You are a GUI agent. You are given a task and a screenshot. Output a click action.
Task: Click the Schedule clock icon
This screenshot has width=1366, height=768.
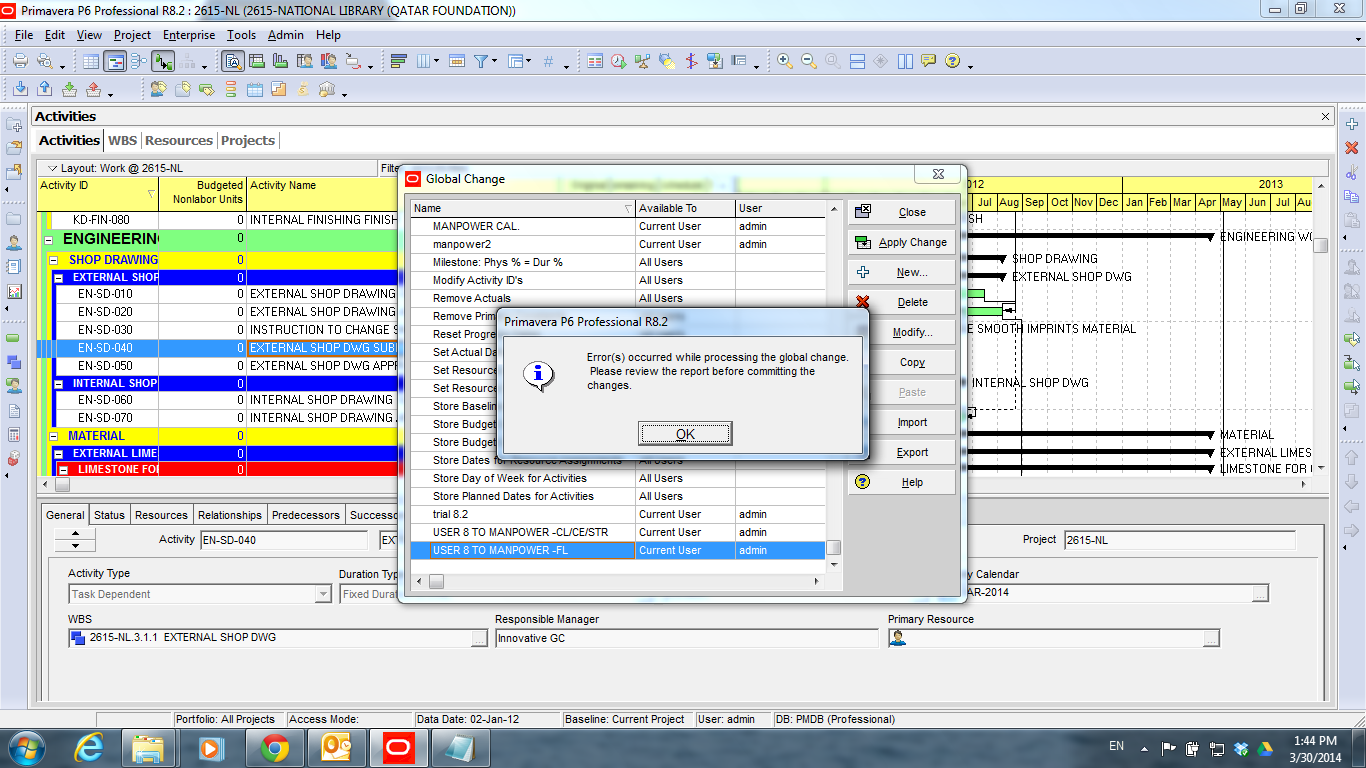coord(619,61)
